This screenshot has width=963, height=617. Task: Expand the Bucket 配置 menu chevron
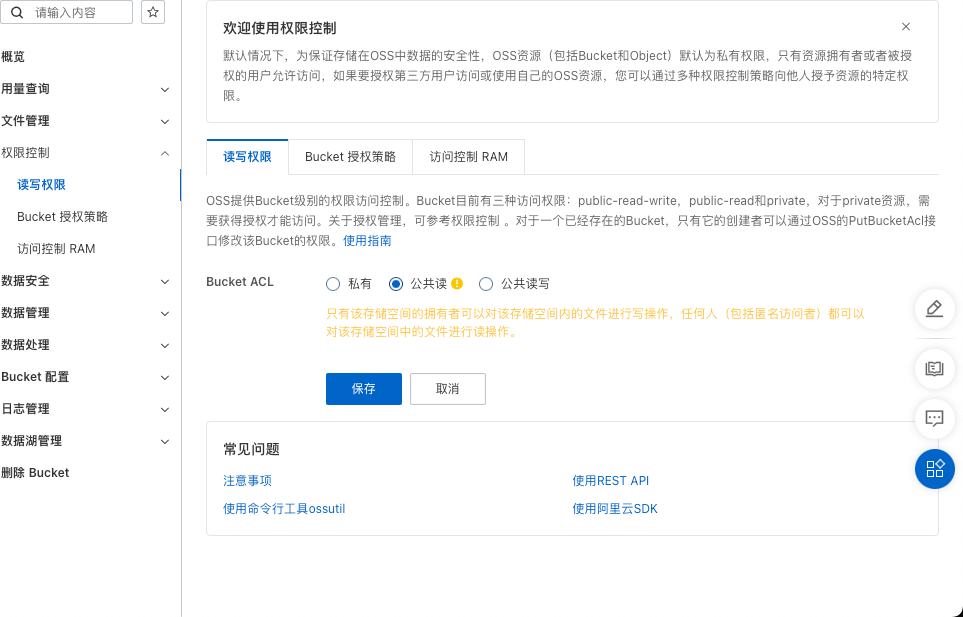coord(165,378)
